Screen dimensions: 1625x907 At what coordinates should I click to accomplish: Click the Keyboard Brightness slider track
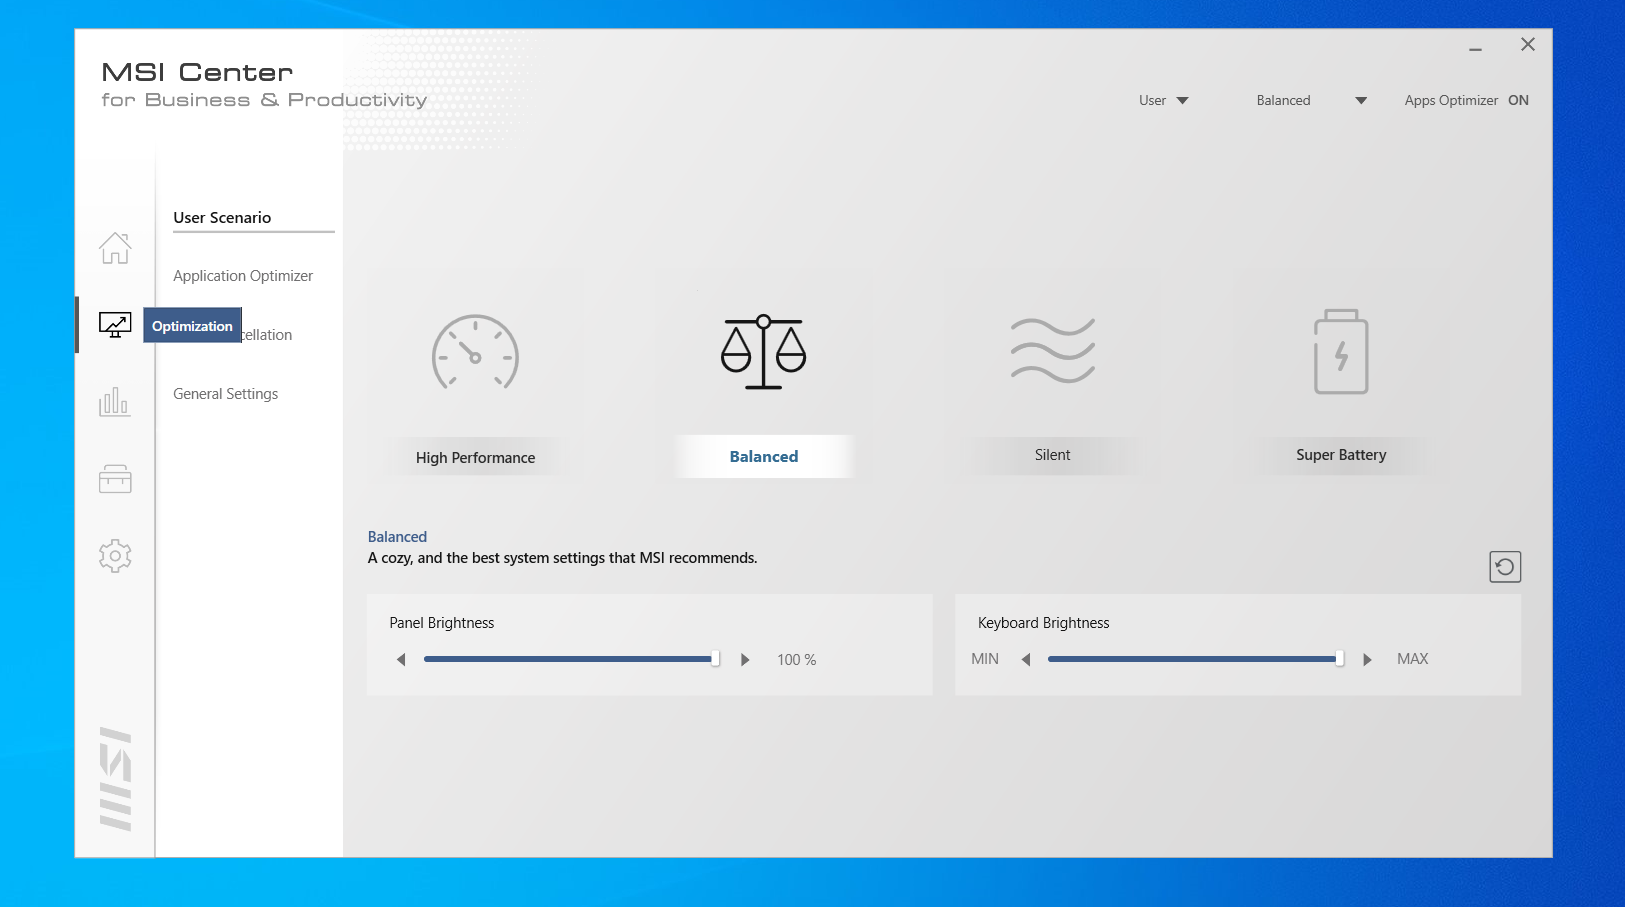(x=1196, y=659)
